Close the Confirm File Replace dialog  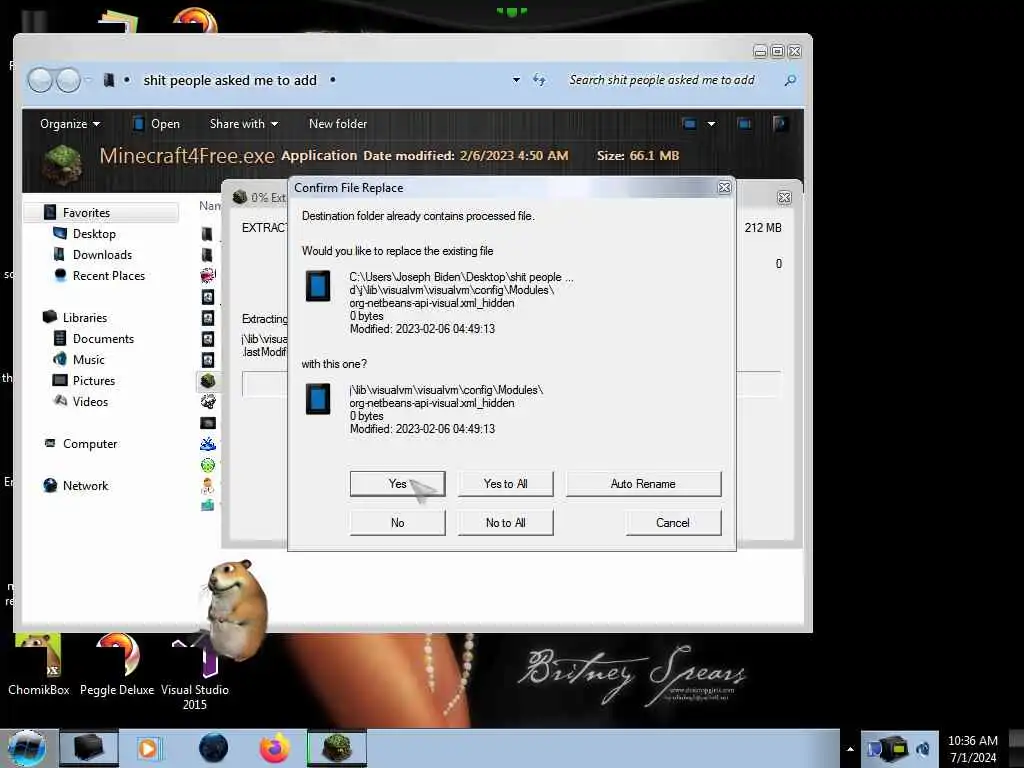click(724, 187)
